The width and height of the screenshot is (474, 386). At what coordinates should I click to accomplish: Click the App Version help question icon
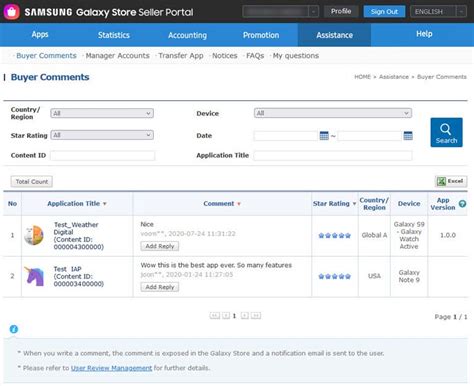point(462,204)
